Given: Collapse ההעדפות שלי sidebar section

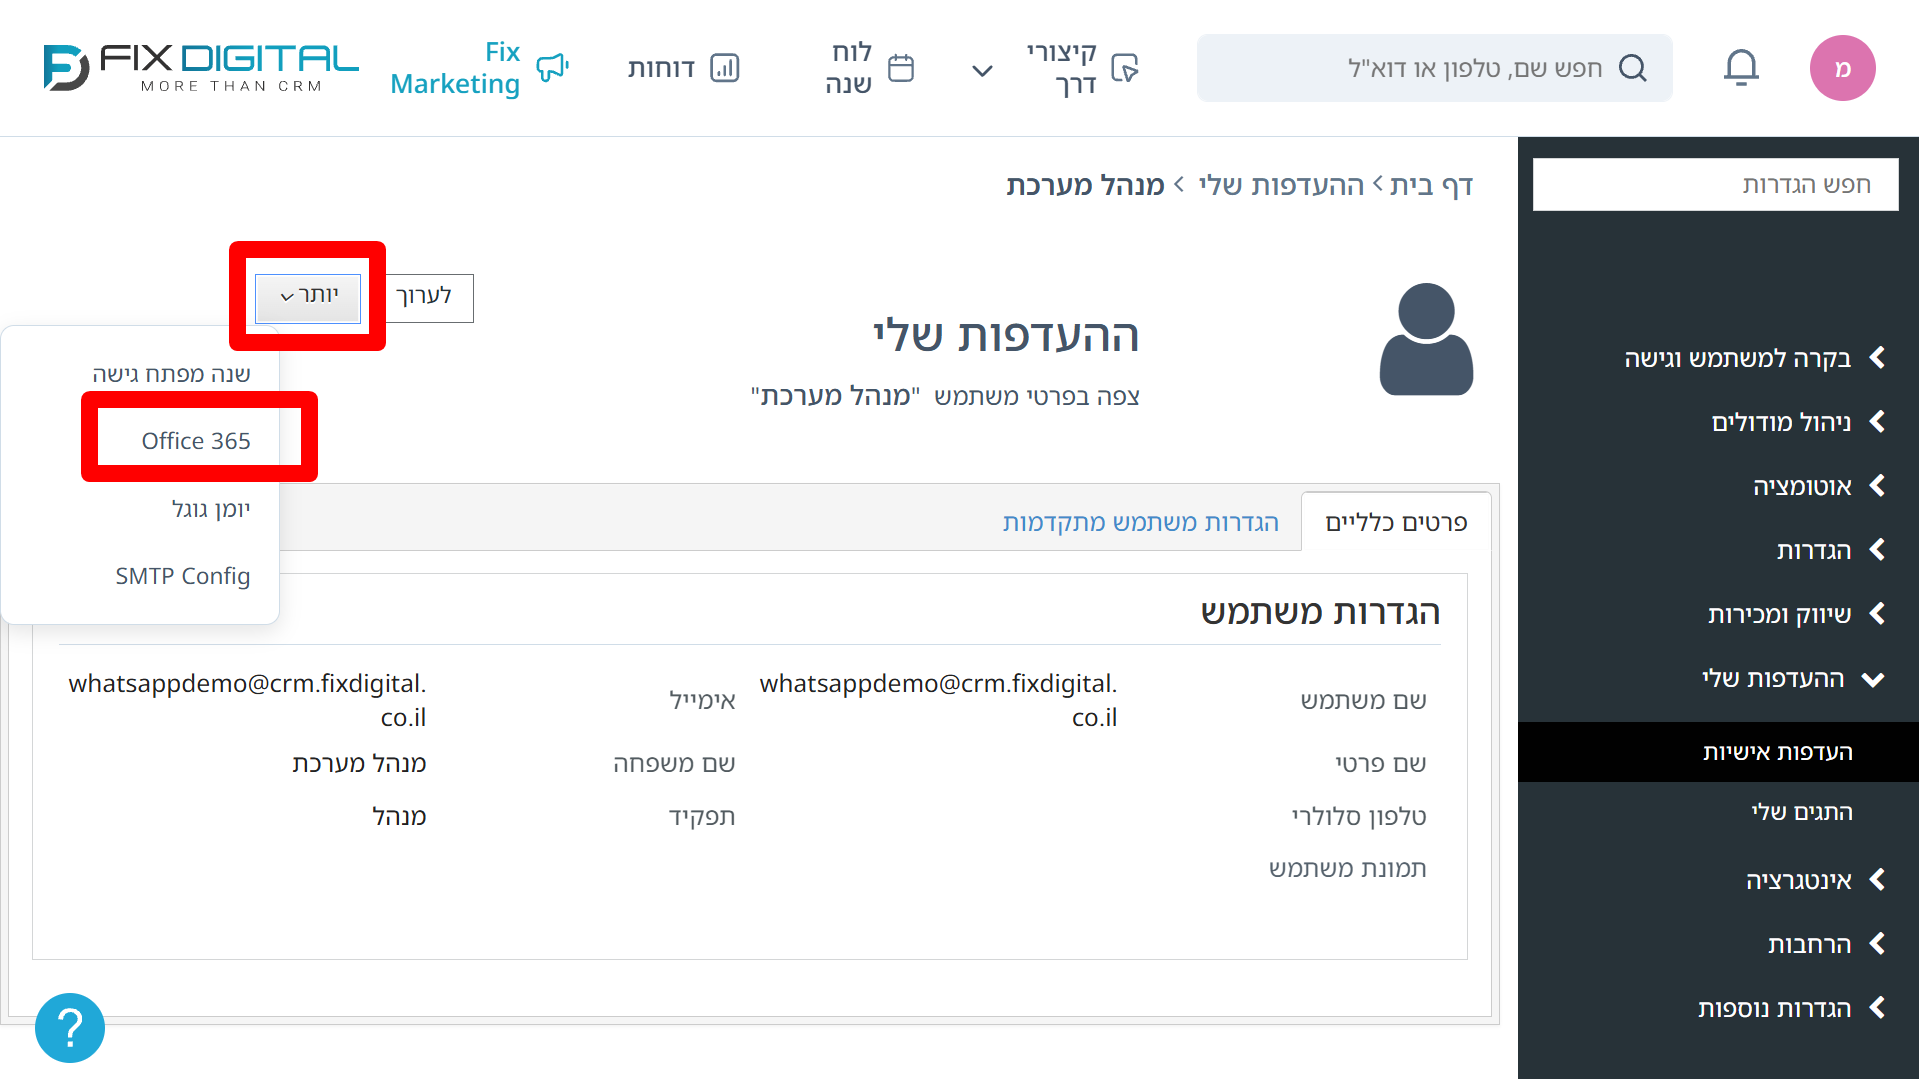Looking at the screenshot, I should (1792, 678).
